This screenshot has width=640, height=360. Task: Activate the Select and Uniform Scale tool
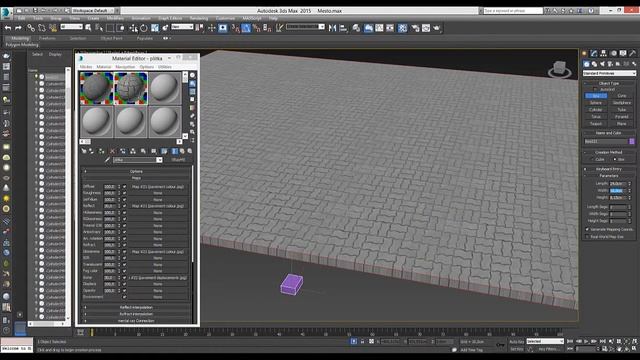[x=155, y=28]
